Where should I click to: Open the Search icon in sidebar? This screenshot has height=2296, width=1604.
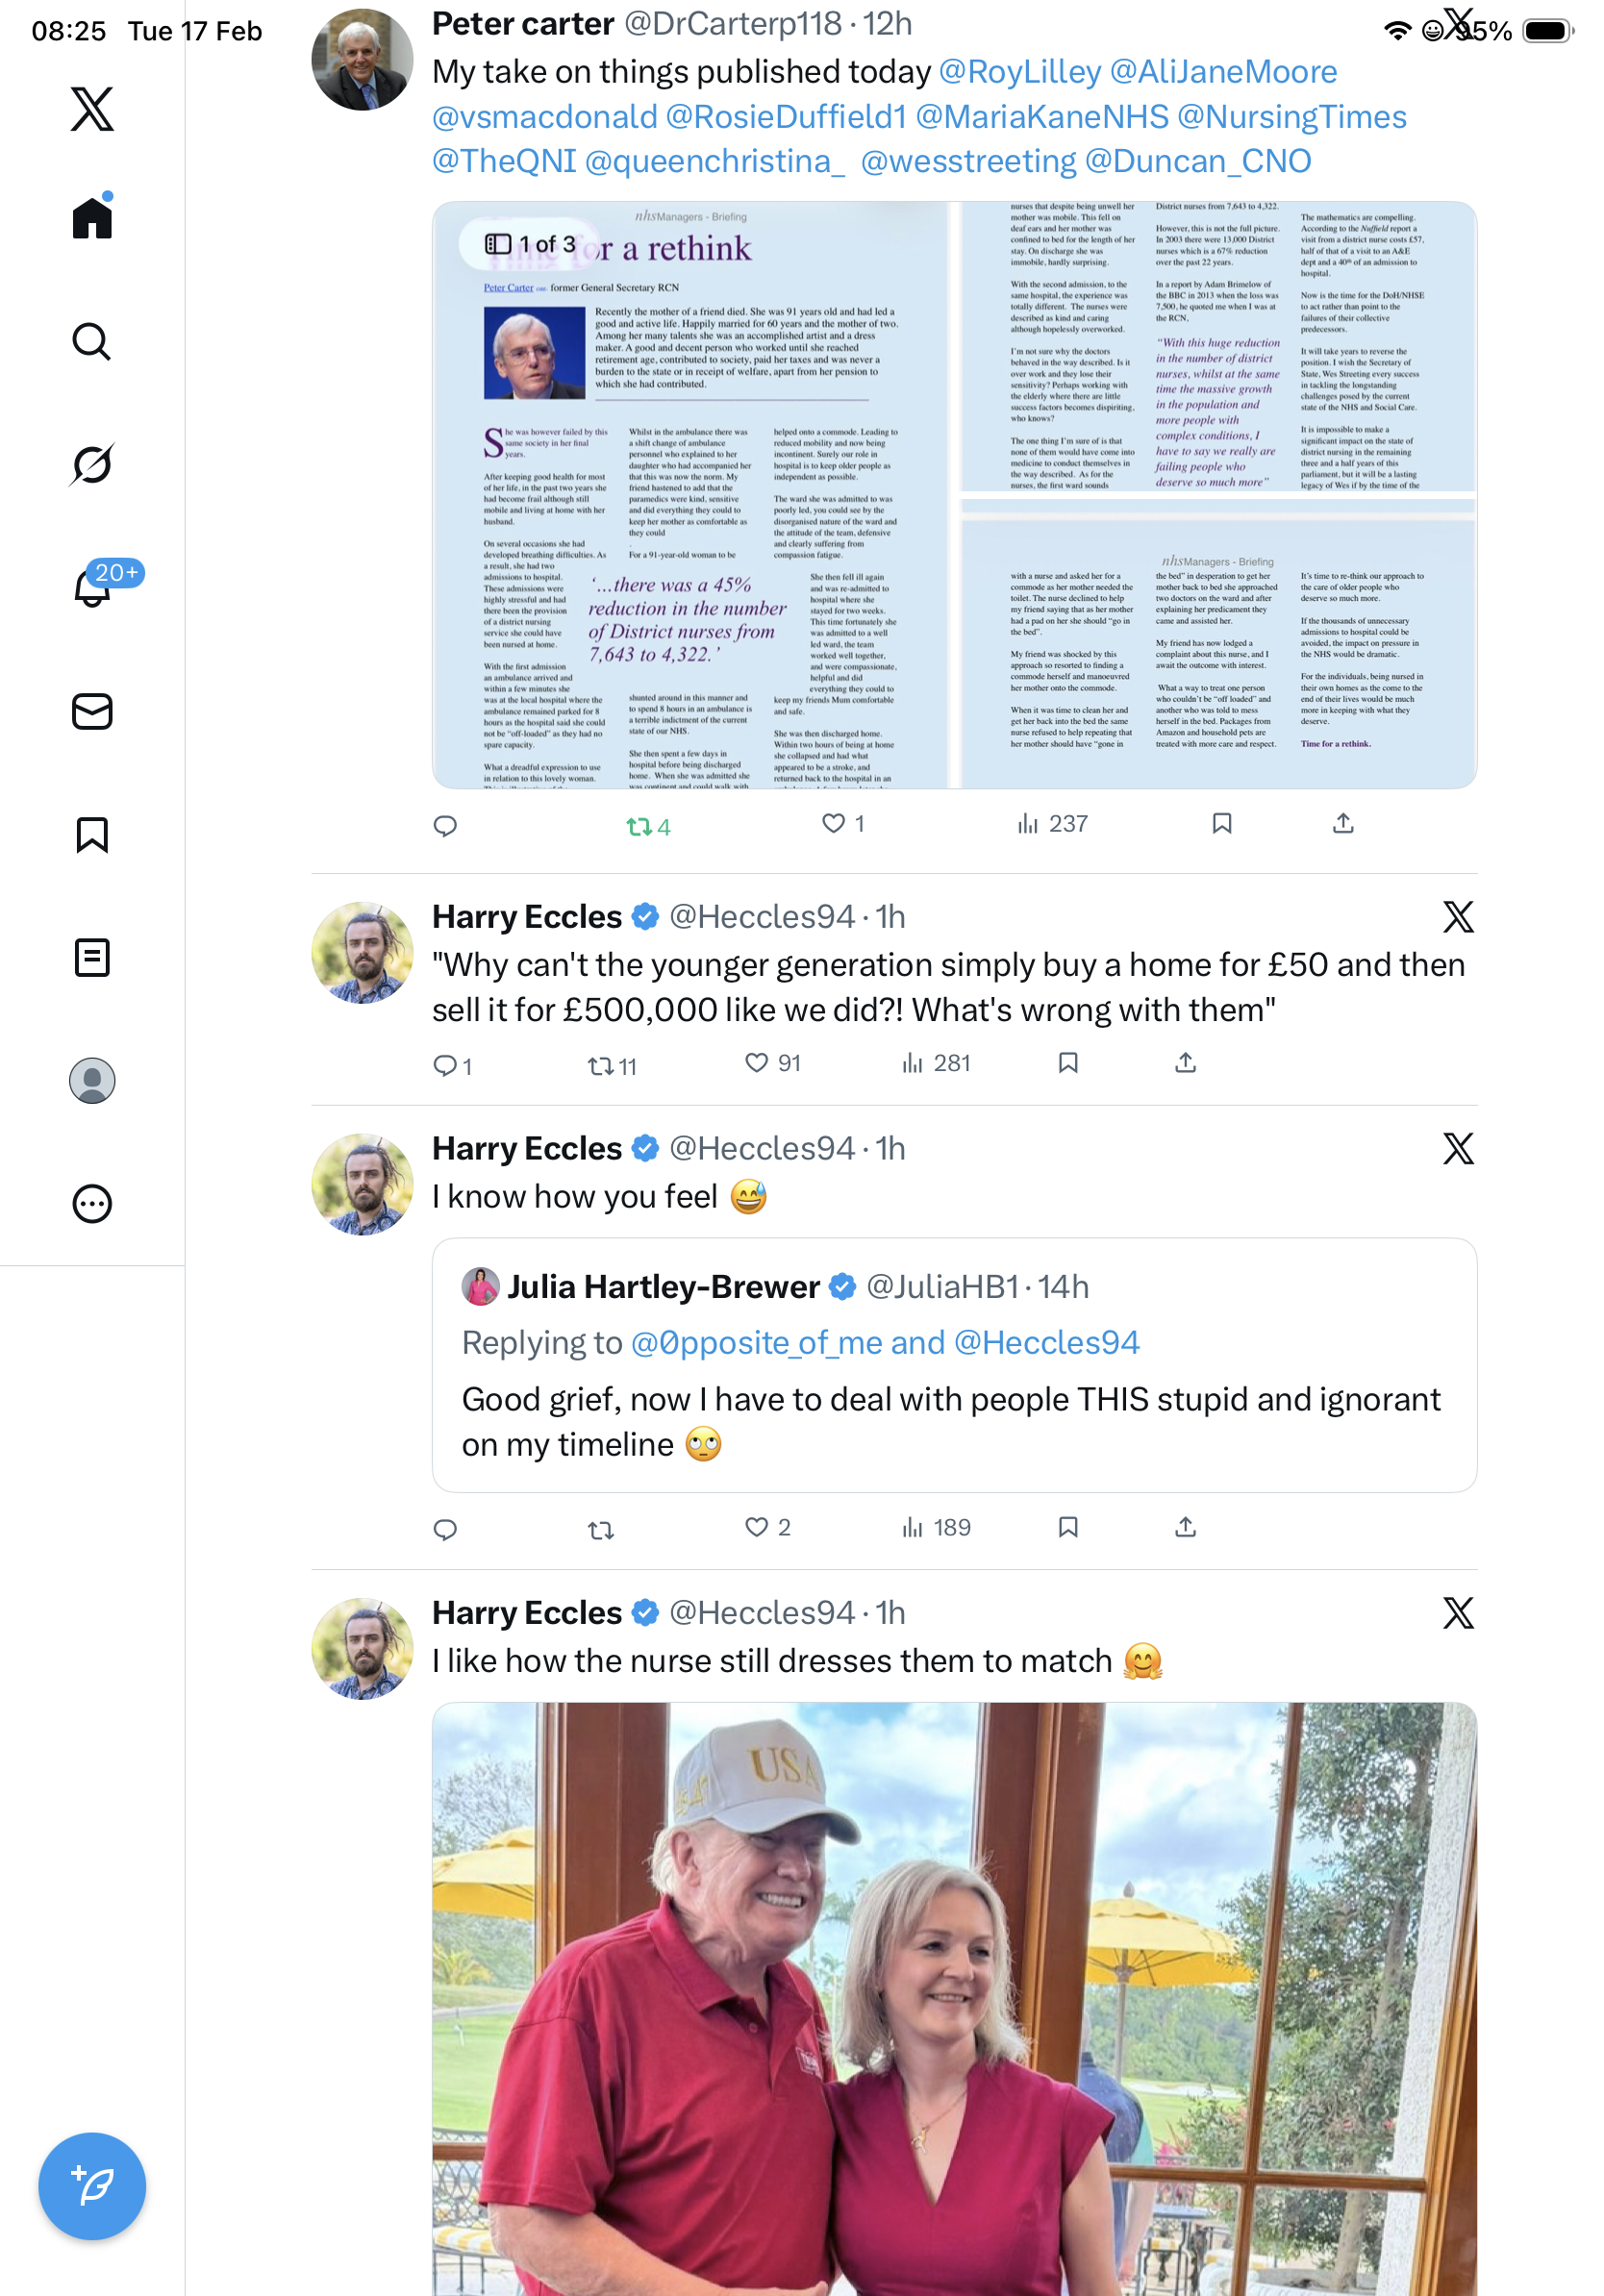92,341
